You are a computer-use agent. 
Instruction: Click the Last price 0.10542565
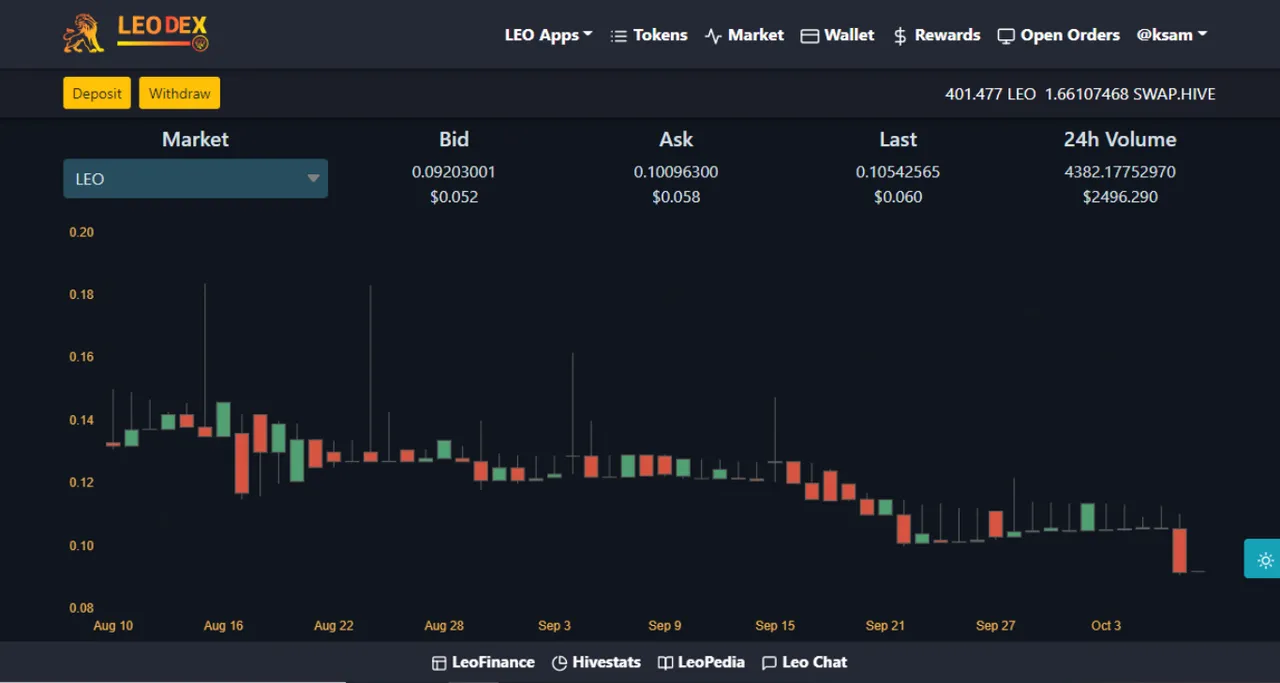pos(898,172)
